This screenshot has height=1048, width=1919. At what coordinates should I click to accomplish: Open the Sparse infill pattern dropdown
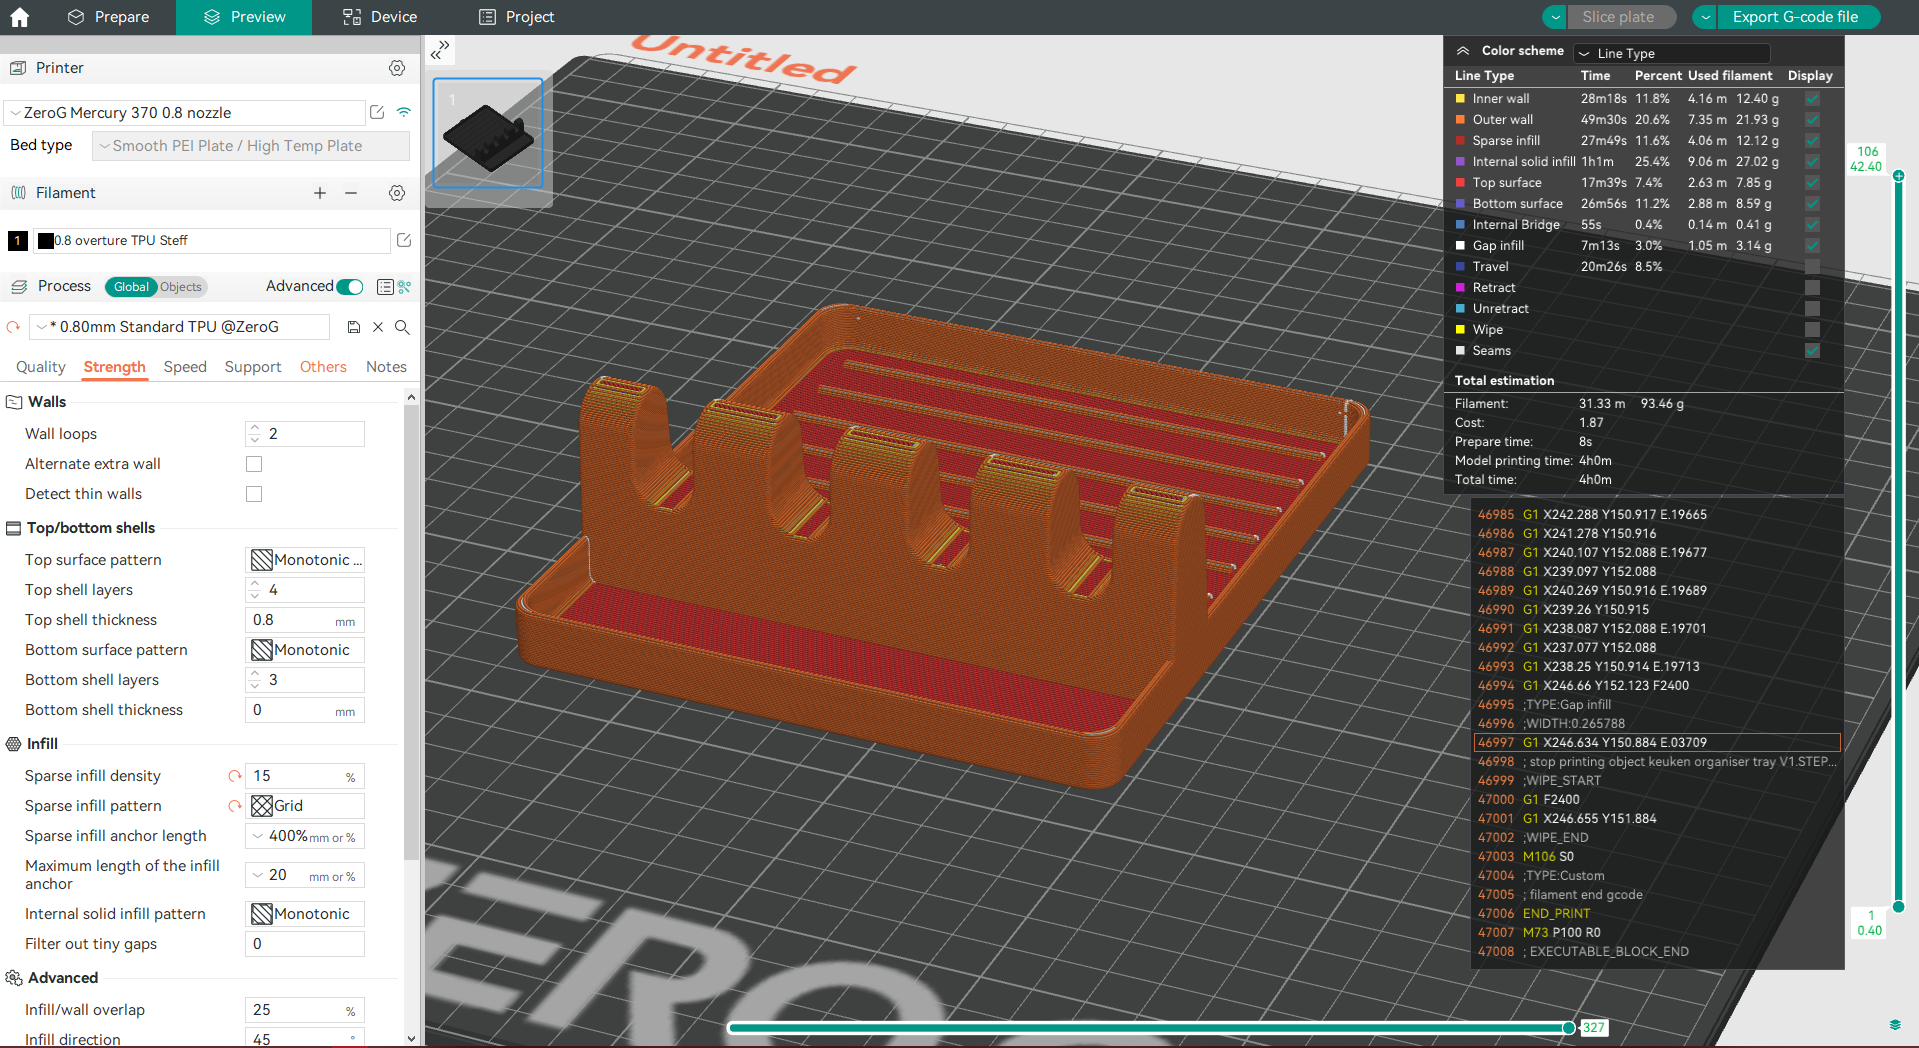coord(305,806)
